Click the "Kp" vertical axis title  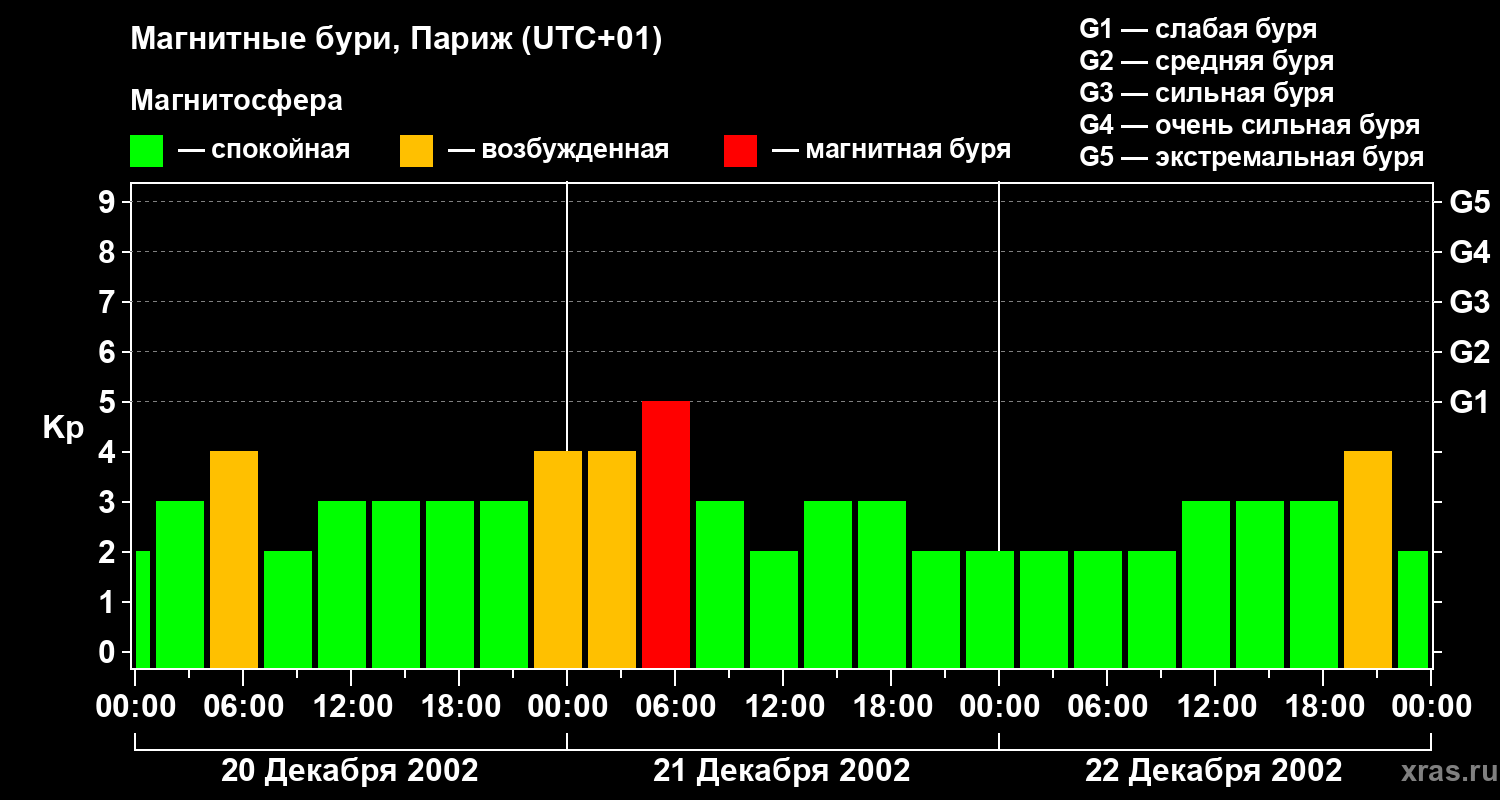(64, 427)
